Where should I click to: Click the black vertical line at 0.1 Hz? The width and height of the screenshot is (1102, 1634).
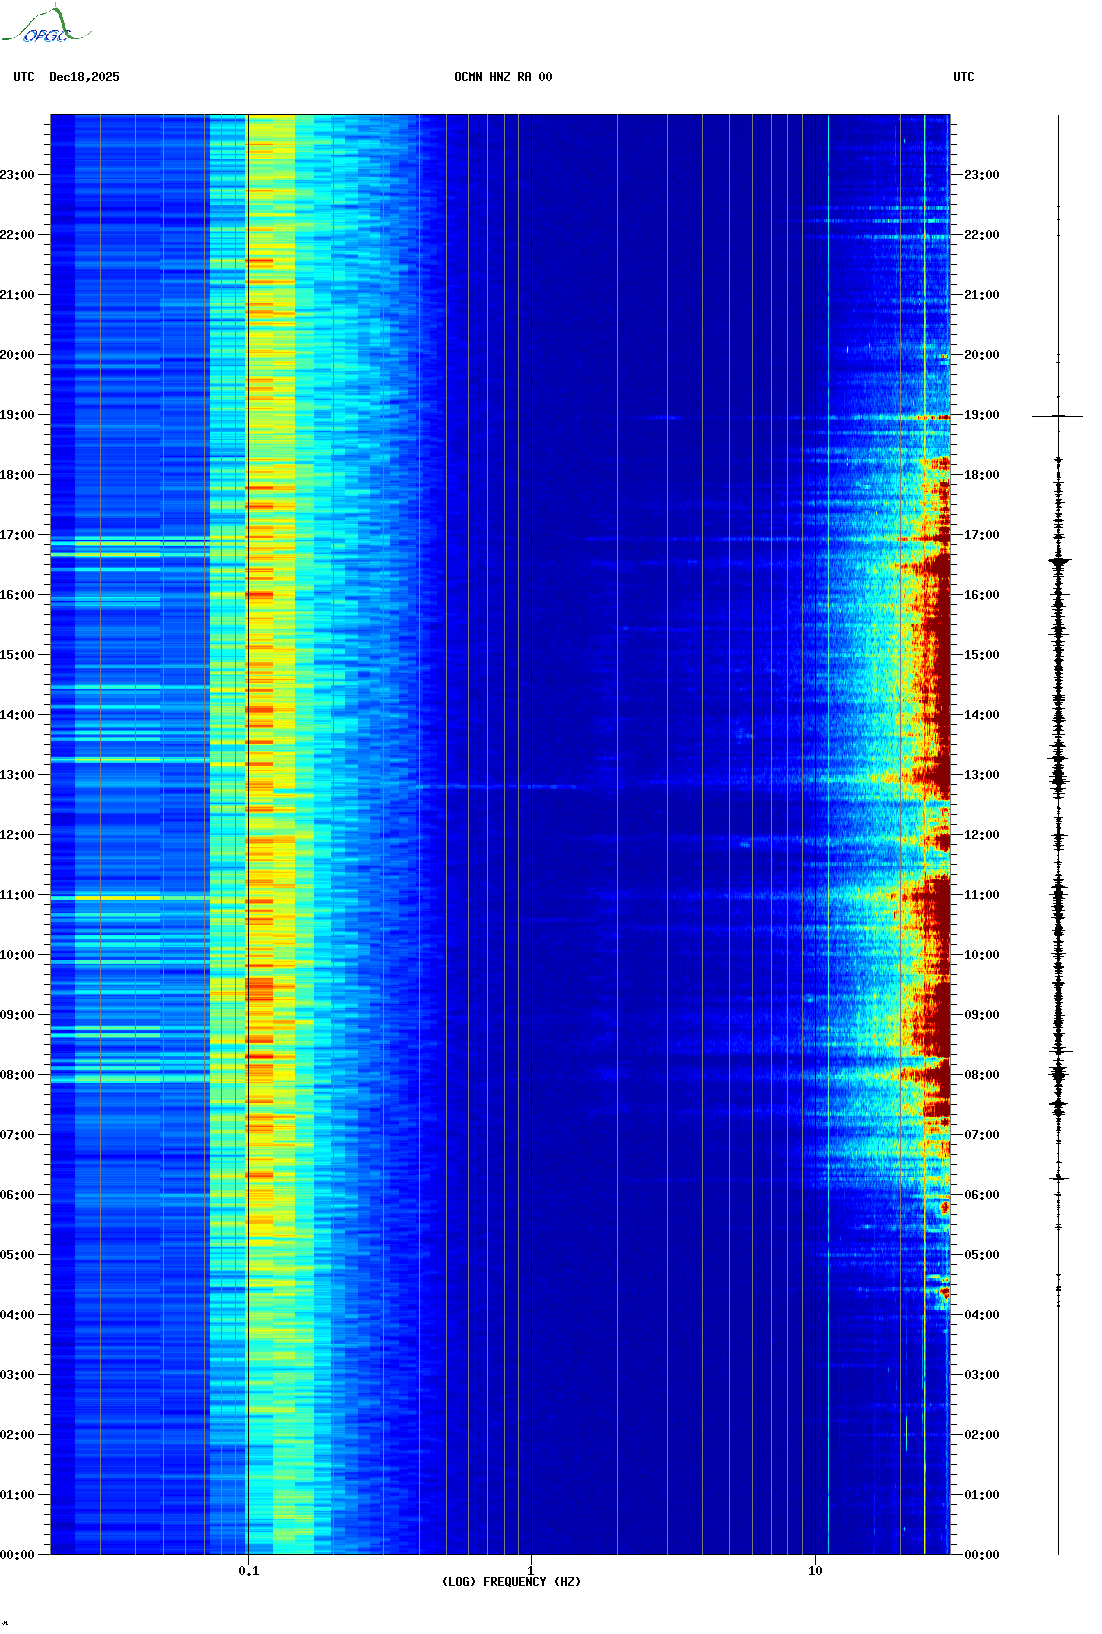[247, 800]
